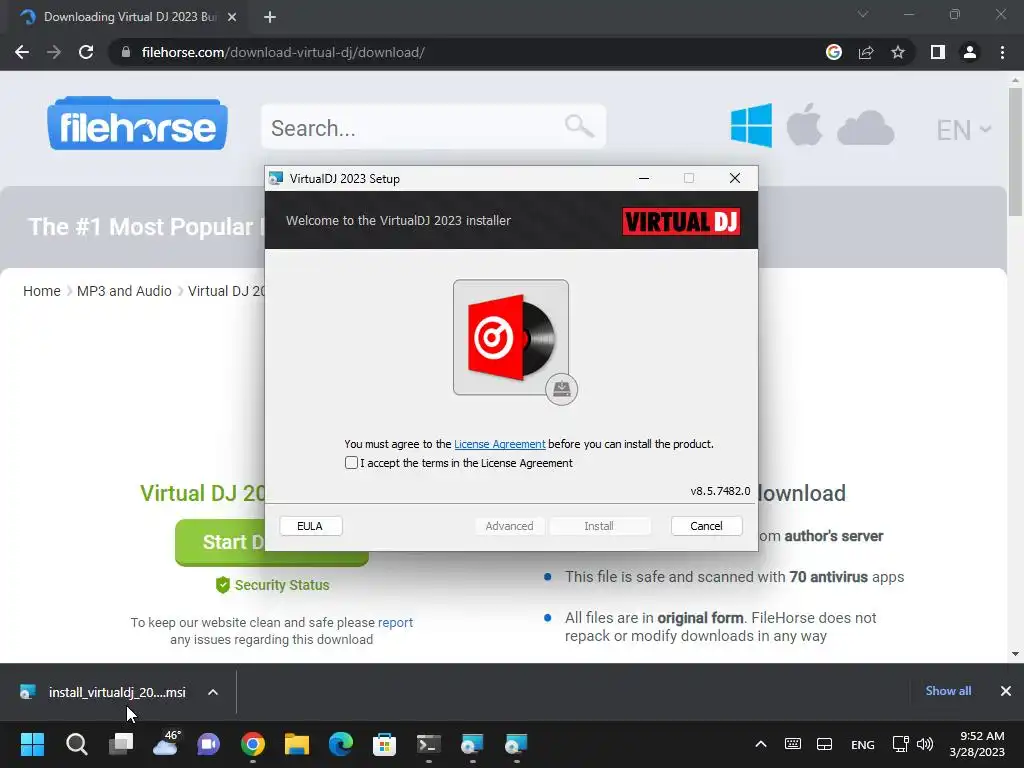The image size is (1024, 768).
Task: Click the VirtualDJ vinyl installer icon
Action: [x=511, y=338]
